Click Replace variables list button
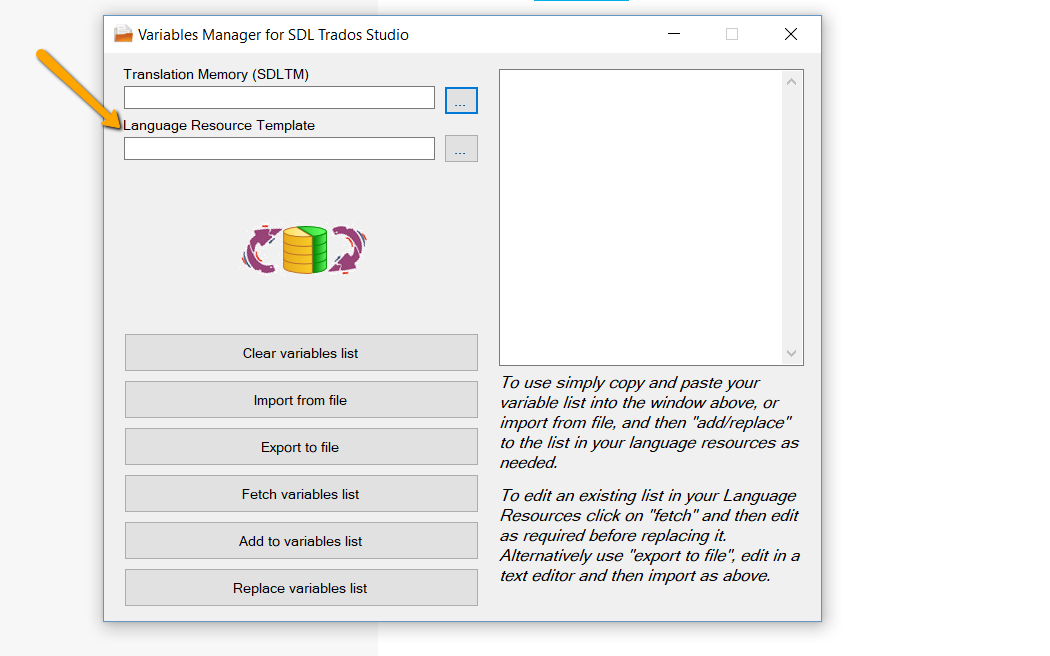This screenshot has width=1050, height=656. tap(301, 588)
